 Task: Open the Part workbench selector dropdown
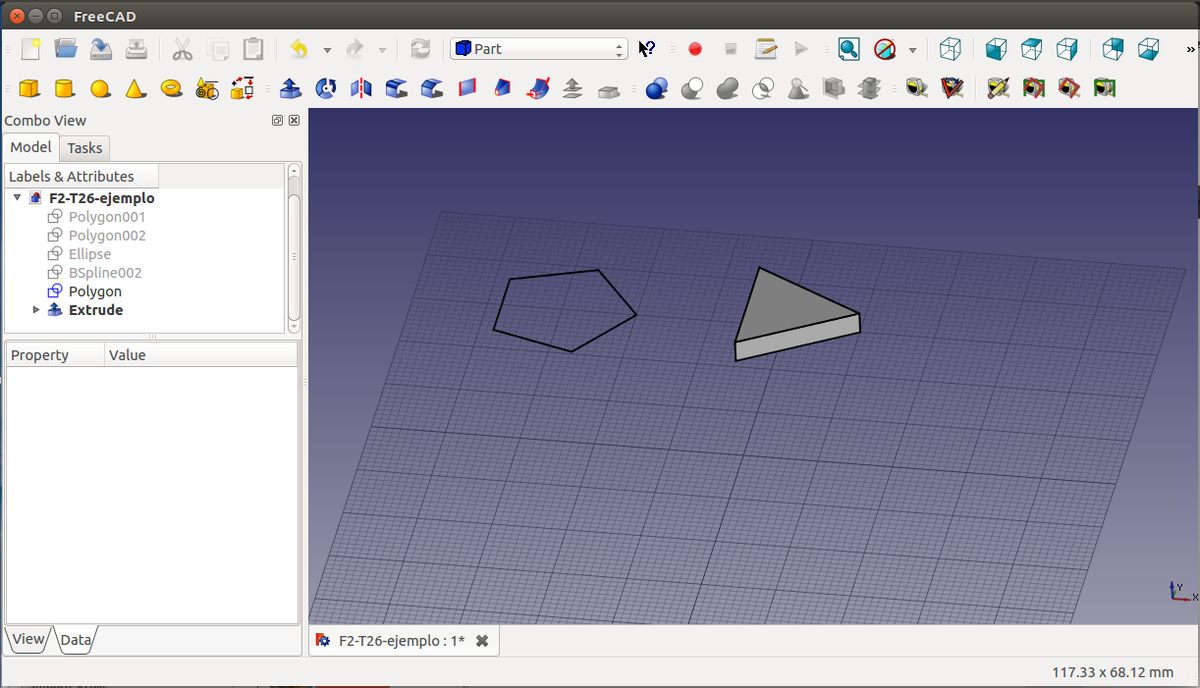(539, 49)
